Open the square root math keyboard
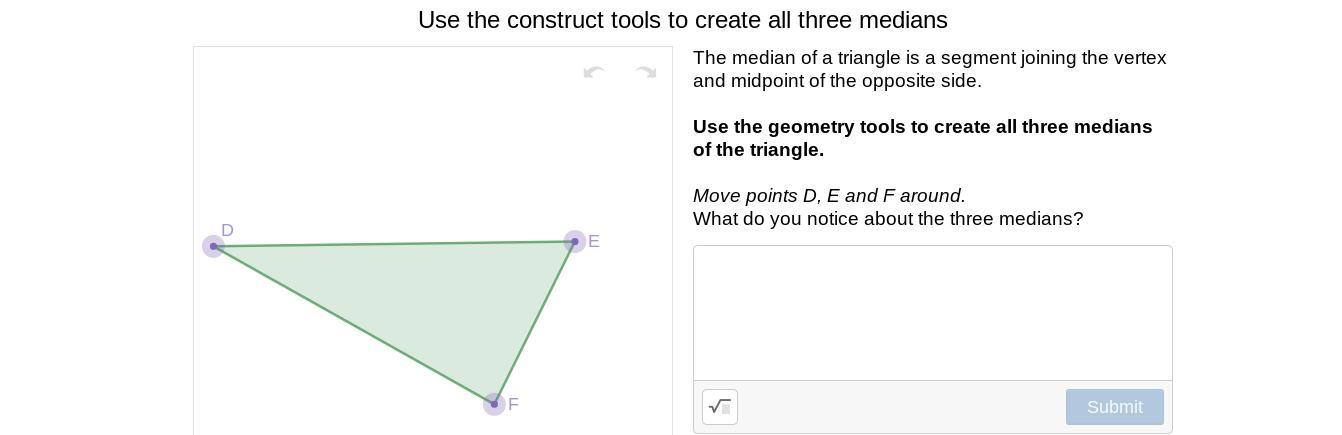 pos(720,407)
